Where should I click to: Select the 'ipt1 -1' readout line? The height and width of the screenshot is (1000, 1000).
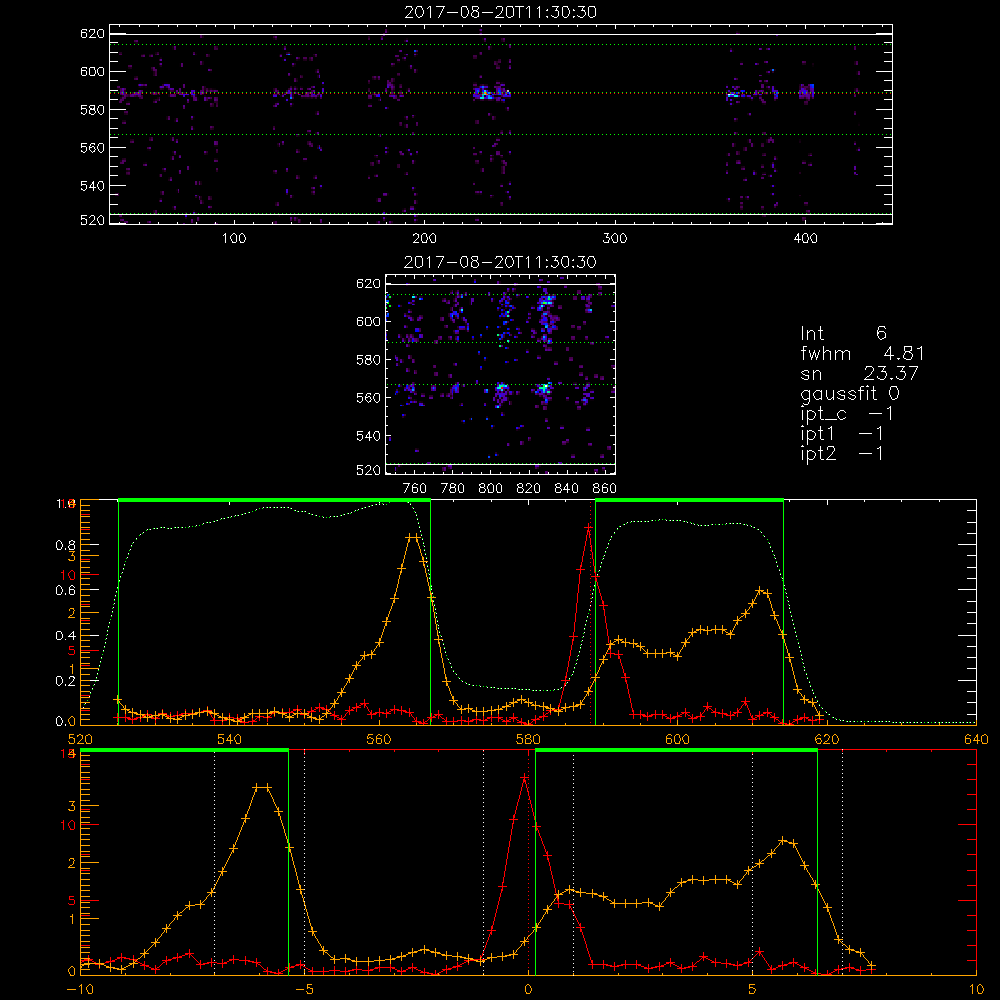[x=842, y=434]
